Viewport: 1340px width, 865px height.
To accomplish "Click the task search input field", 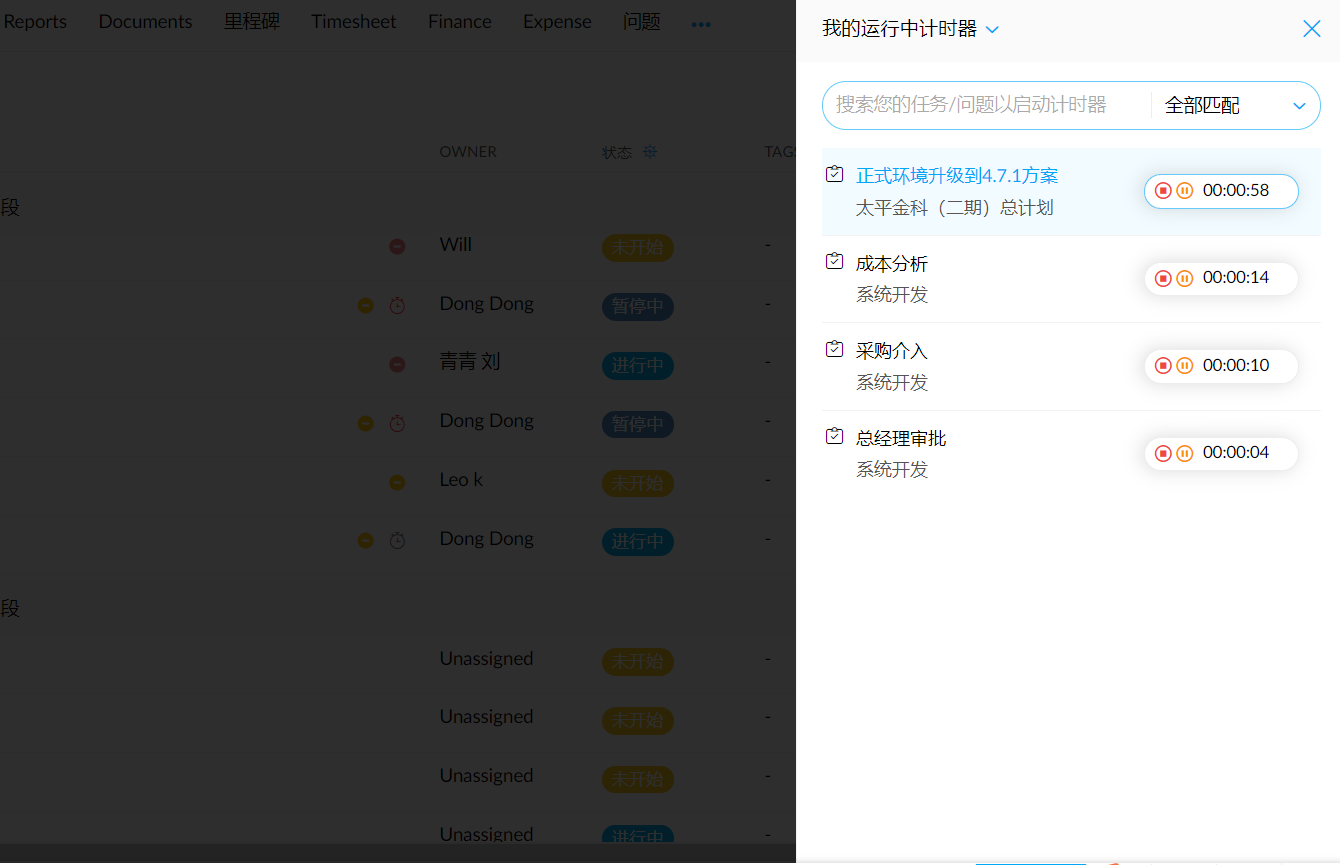I will point(985,106).
